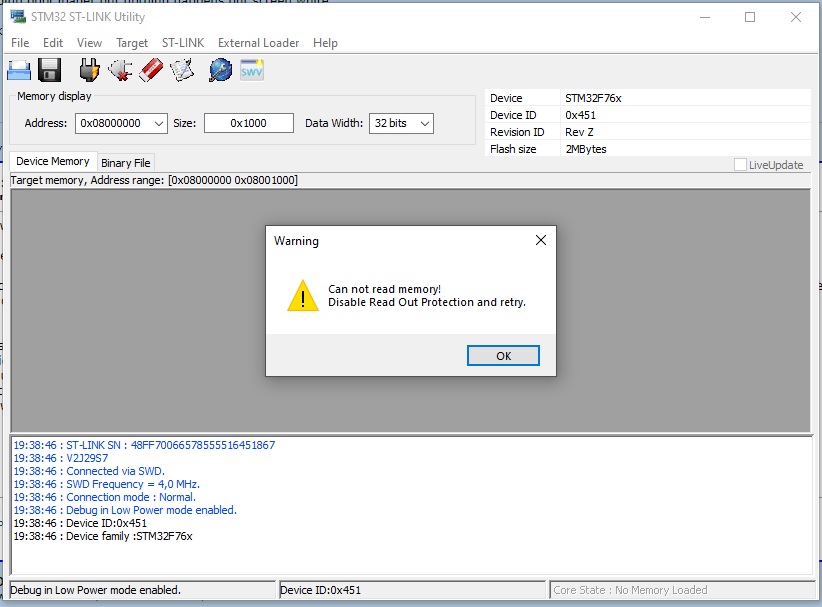Viewport: 822px width, 607px height.
Task: Click status bar 'Debug in Low Power mode enabled.'
Action: pos(95,590)
